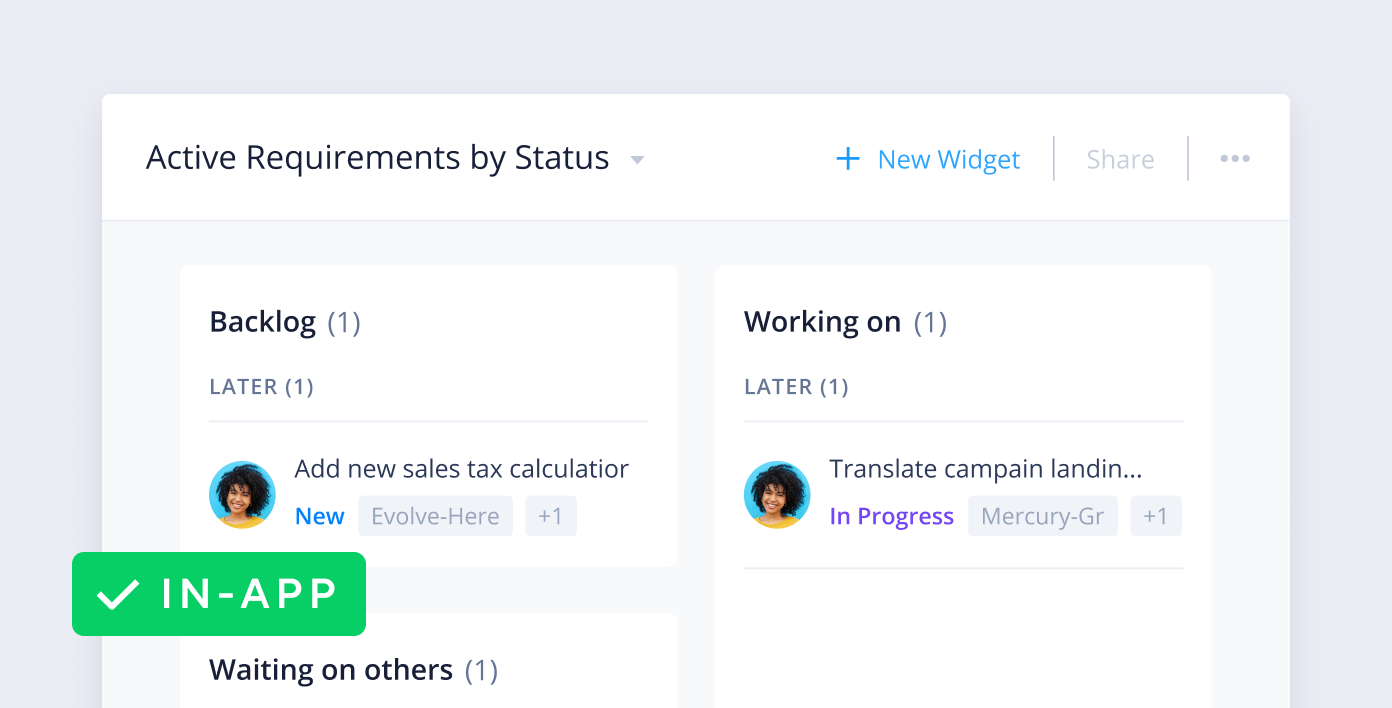Screen dimensions: 1392x708
Task: Click the purple In Progress status label
Action: [x=891, y=516]
